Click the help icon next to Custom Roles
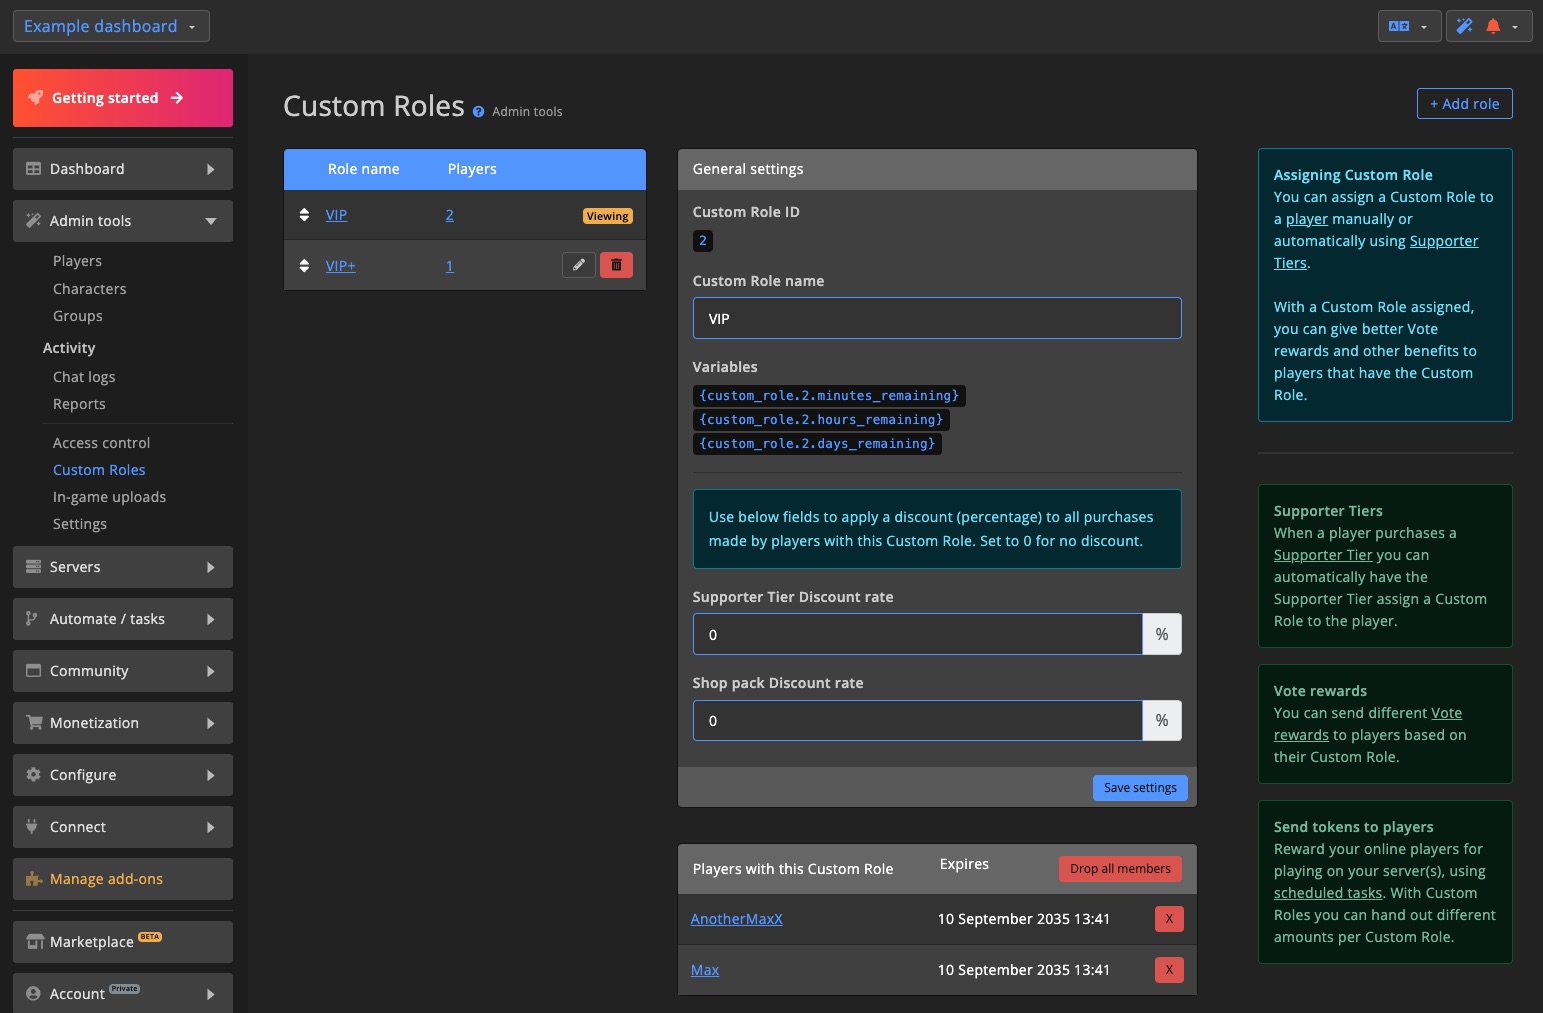Image resolution: width=1543 pixels, height=1013 pixels. point(478,111)
